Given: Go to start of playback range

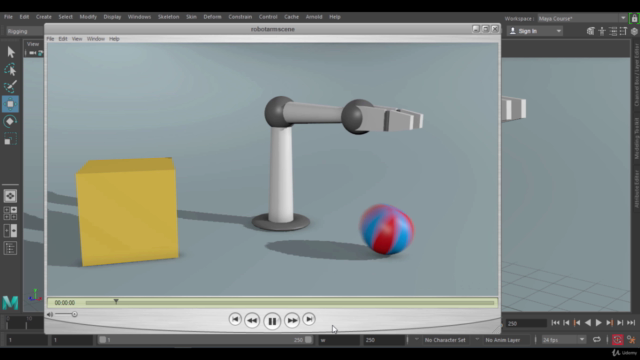Looking at the screenshot, I should click(x=556, y=323).
